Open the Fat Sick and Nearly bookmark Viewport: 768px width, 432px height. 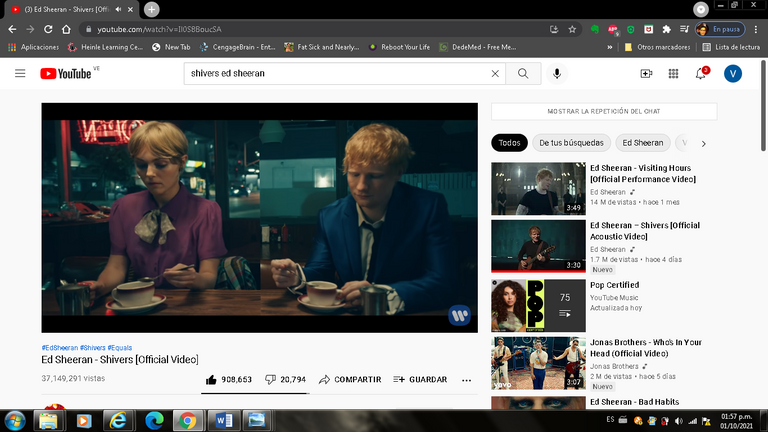pyautogui.click(x=322, y=48)
